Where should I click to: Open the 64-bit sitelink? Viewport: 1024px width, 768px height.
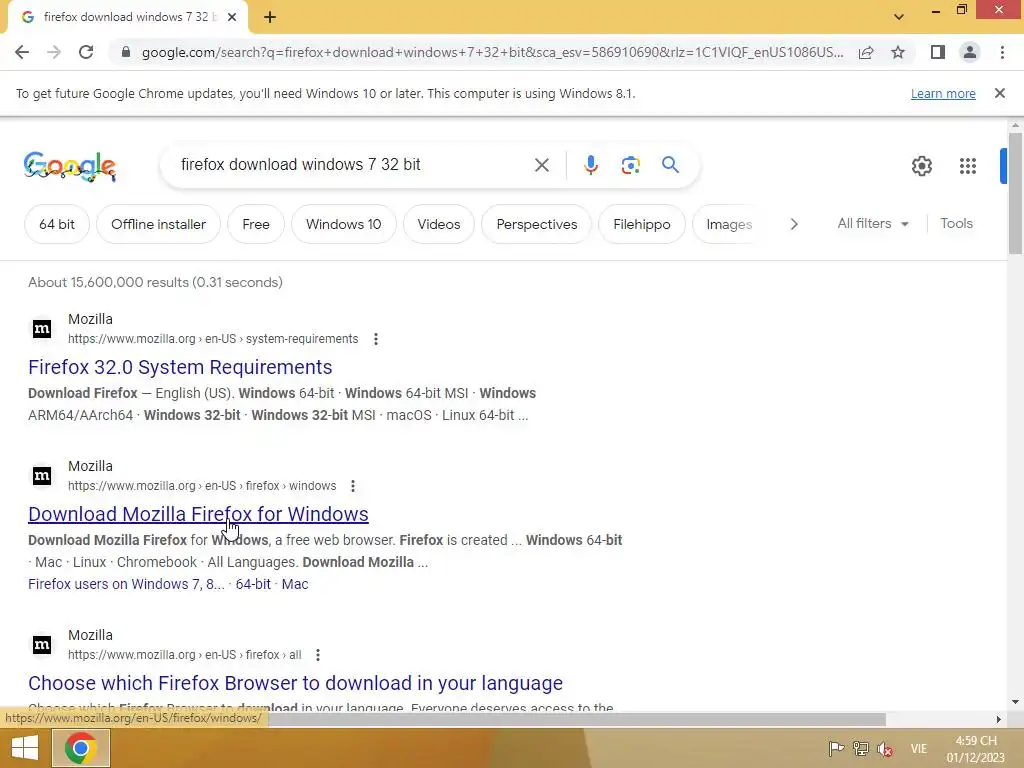click(x=253, y=584)
